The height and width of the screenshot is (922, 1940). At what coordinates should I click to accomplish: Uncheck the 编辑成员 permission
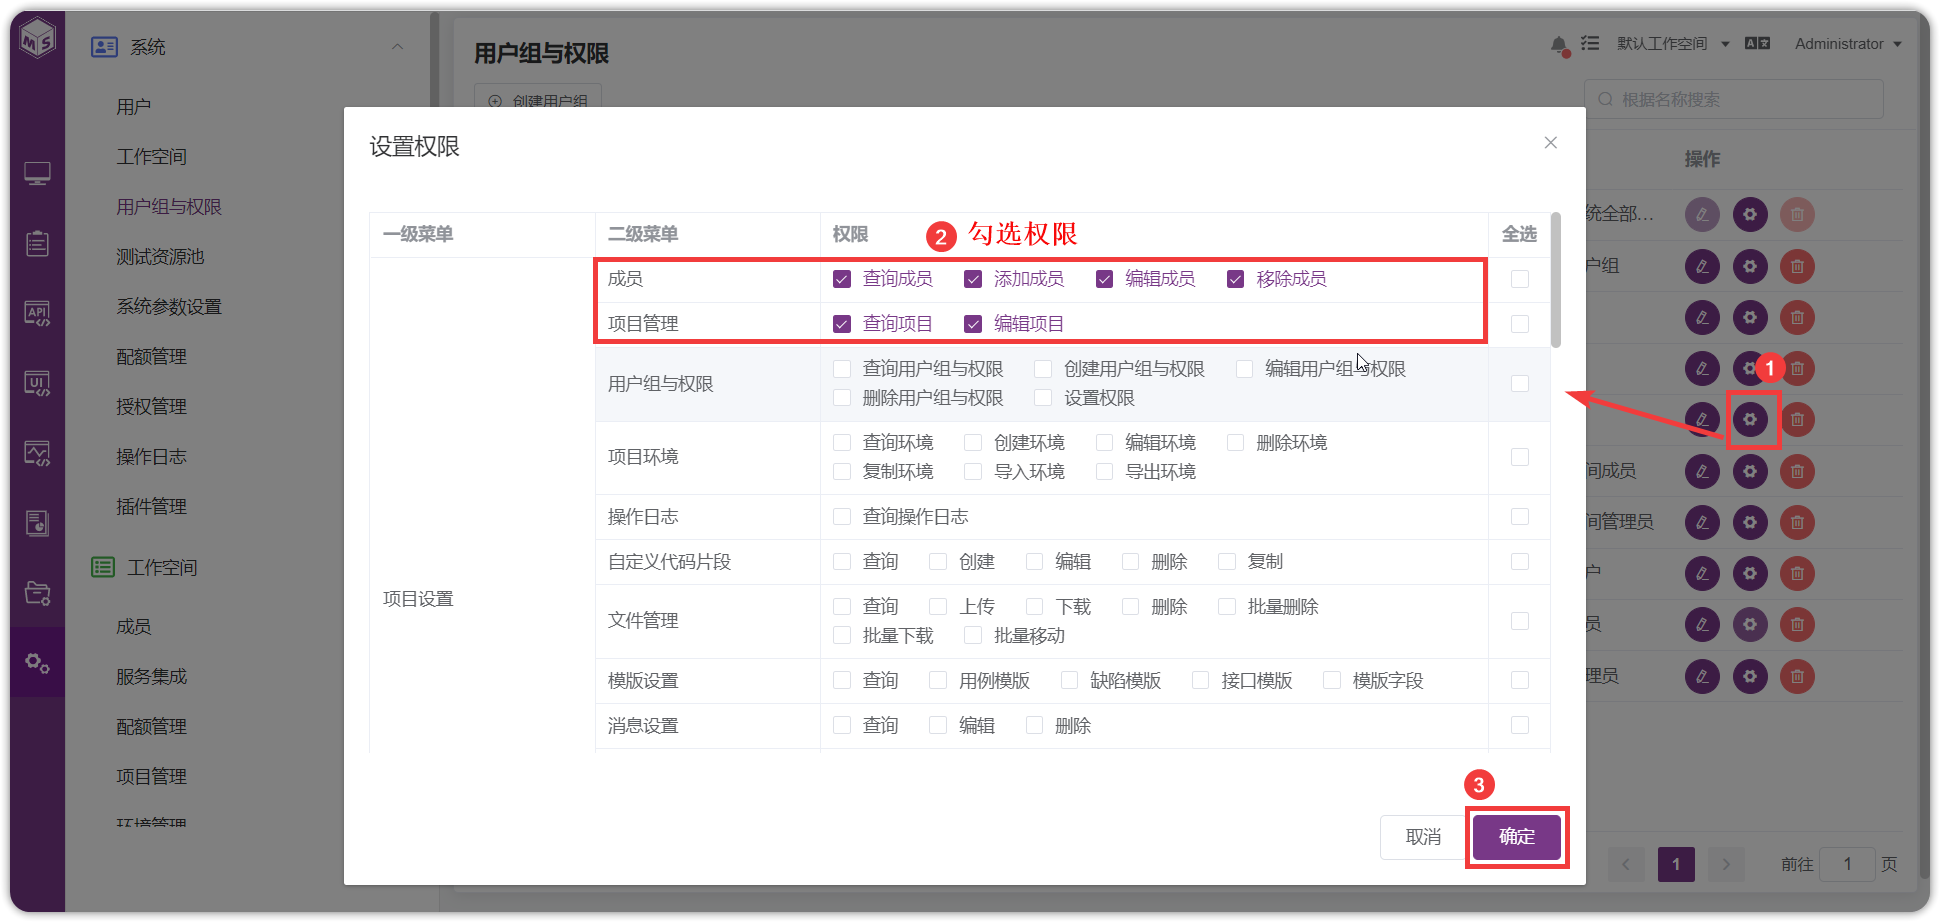1104,279
